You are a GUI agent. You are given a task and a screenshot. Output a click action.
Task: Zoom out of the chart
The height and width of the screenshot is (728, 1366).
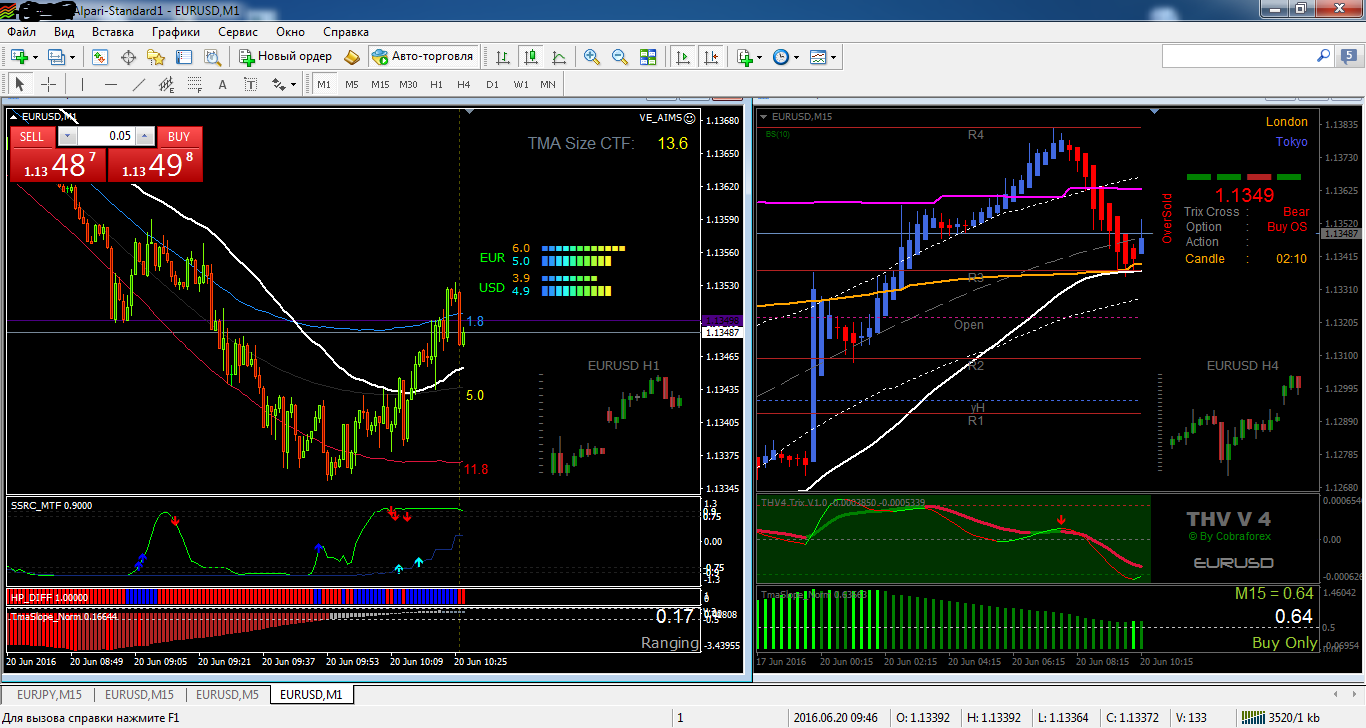coord(620,57)
